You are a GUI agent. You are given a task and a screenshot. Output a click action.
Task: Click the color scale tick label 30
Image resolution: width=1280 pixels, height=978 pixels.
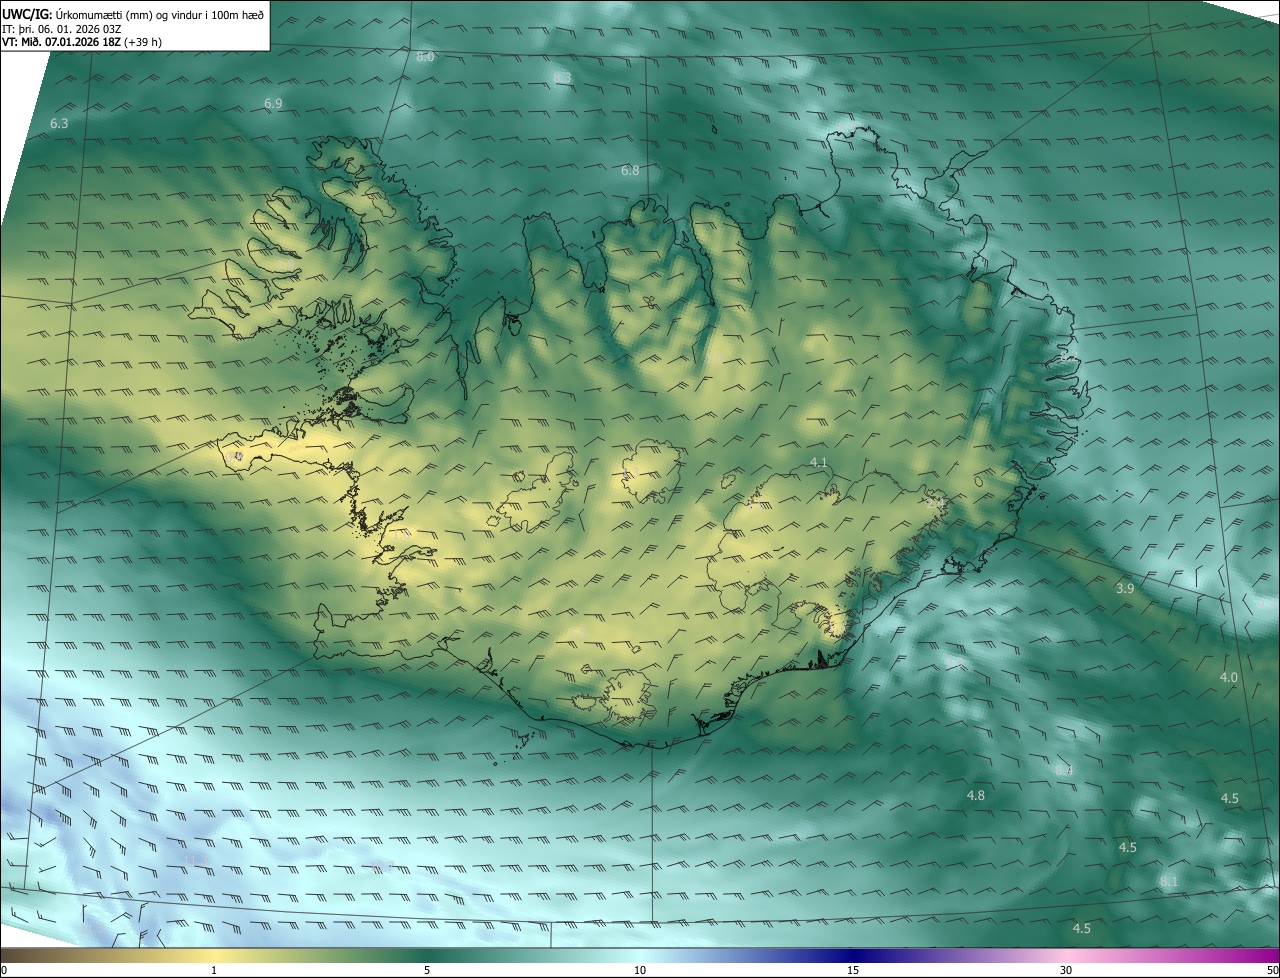[1066, 971]
